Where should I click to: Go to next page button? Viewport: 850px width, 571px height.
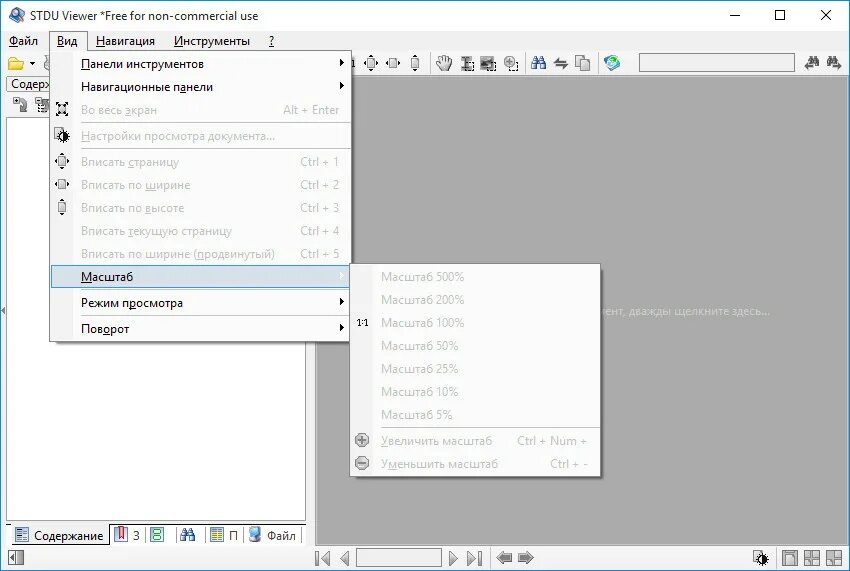(453, 558)
